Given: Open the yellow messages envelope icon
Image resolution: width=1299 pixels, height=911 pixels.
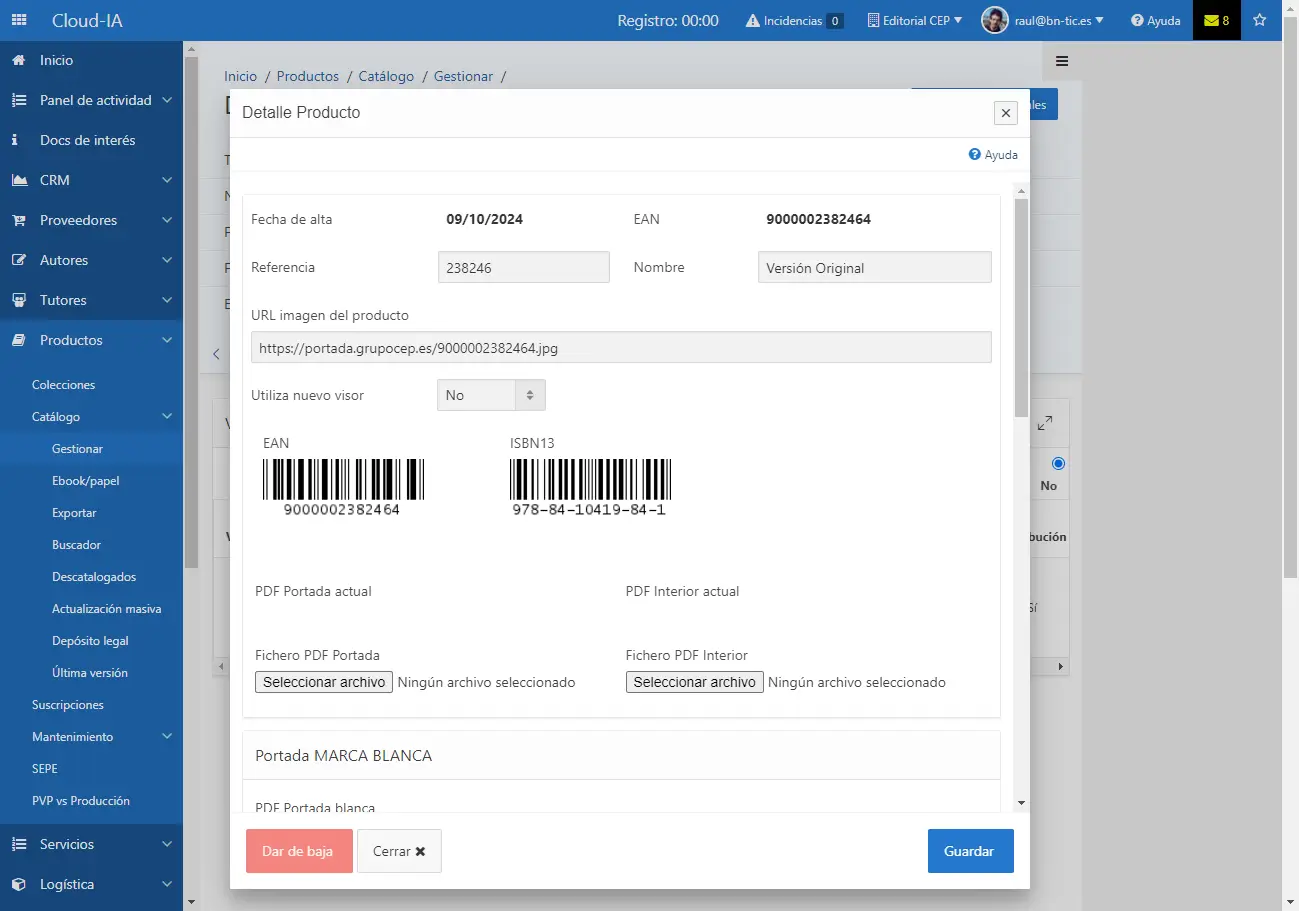Looking at the screenshot, I should (1211, 20).
